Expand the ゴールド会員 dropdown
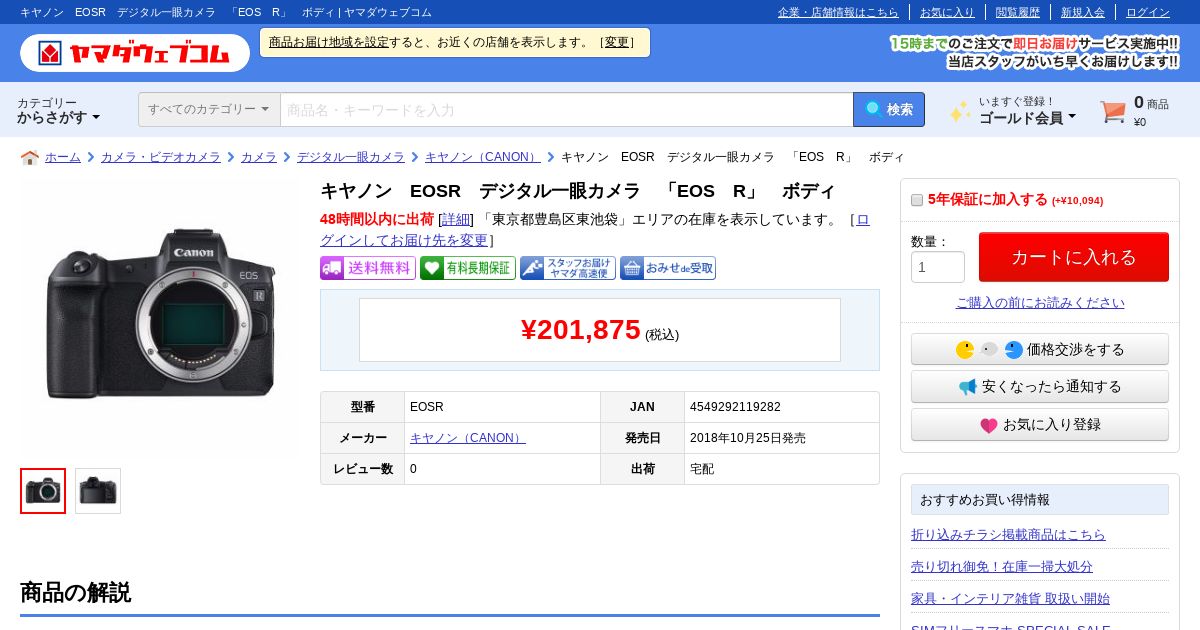 click(1027, 117)
